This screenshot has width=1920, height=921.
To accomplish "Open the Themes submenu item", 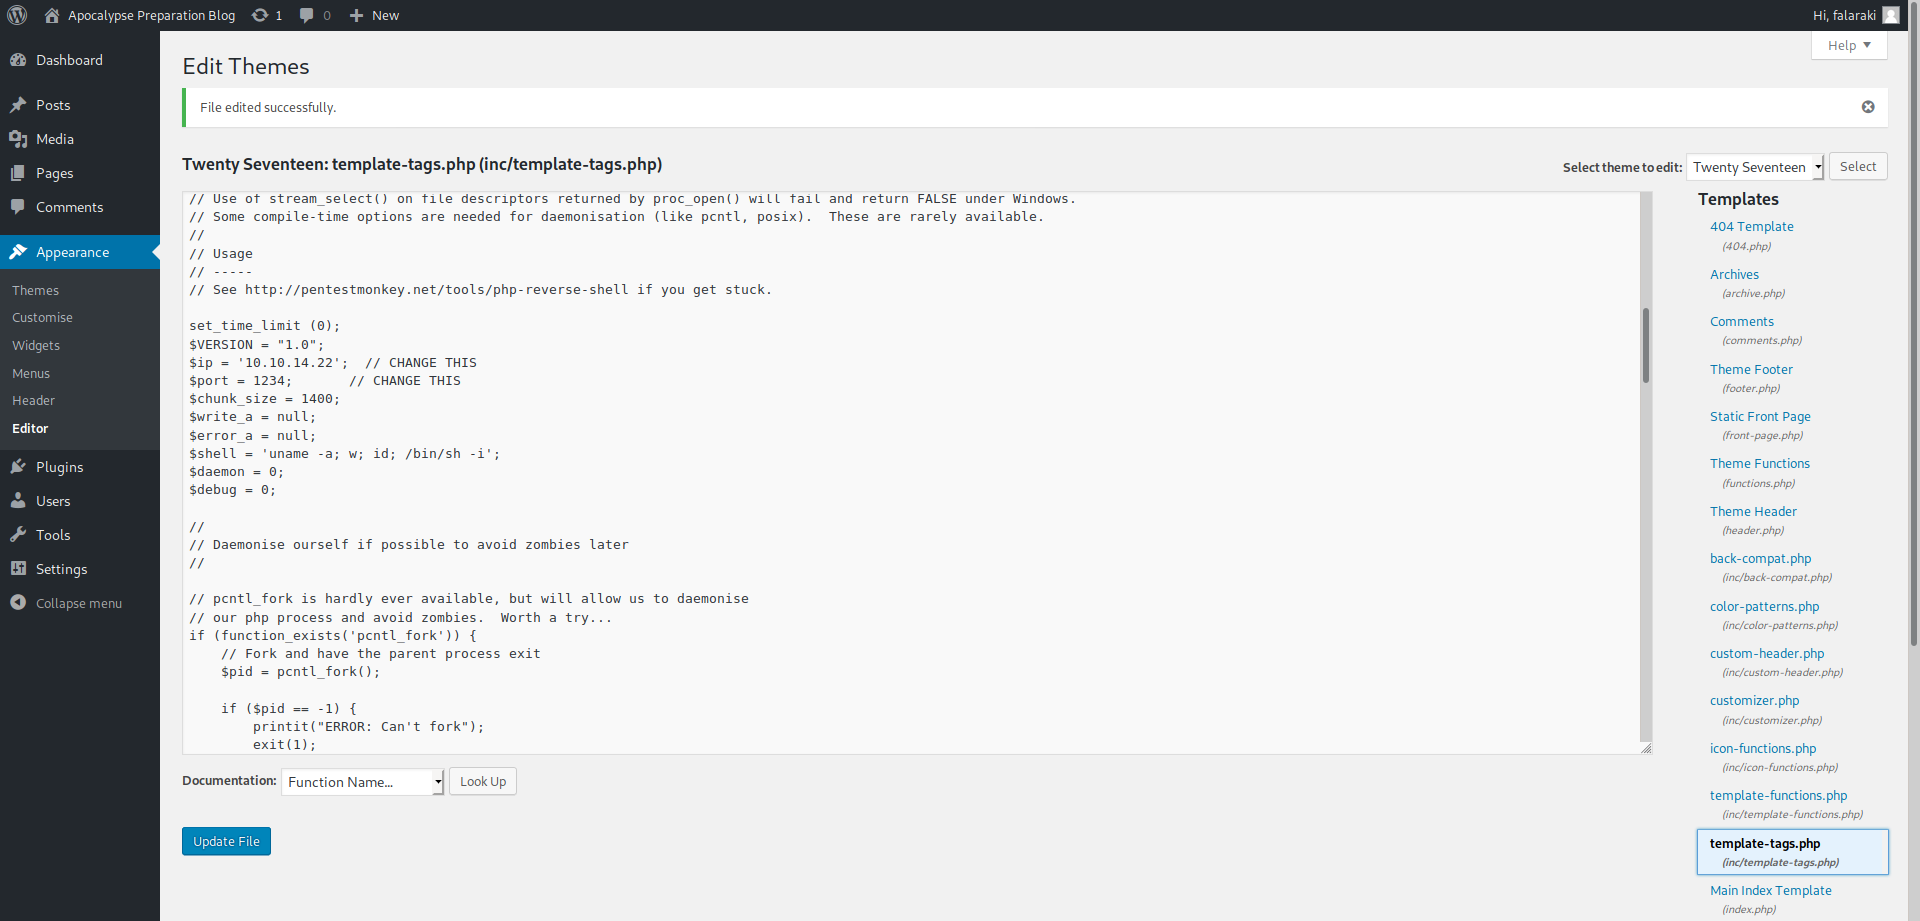I will [36, 290].
